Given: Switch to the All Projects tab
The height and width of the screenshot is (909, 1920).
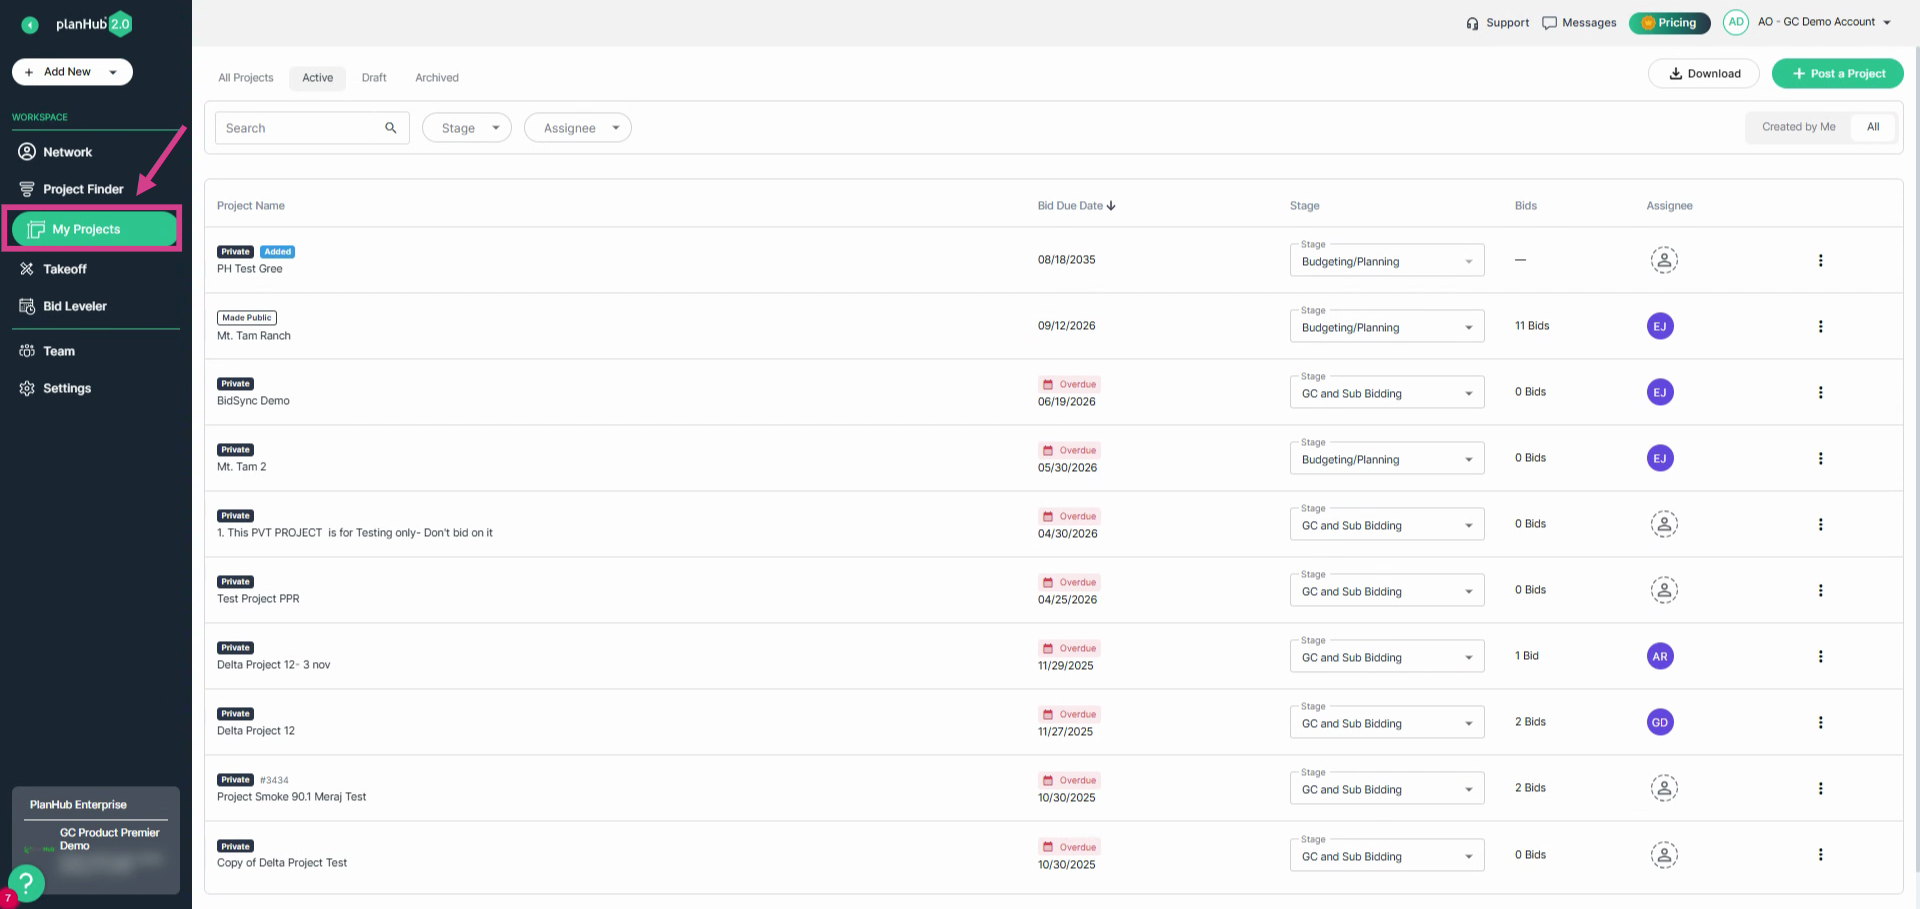Looking at the screenshot, I should pos(246,78).
